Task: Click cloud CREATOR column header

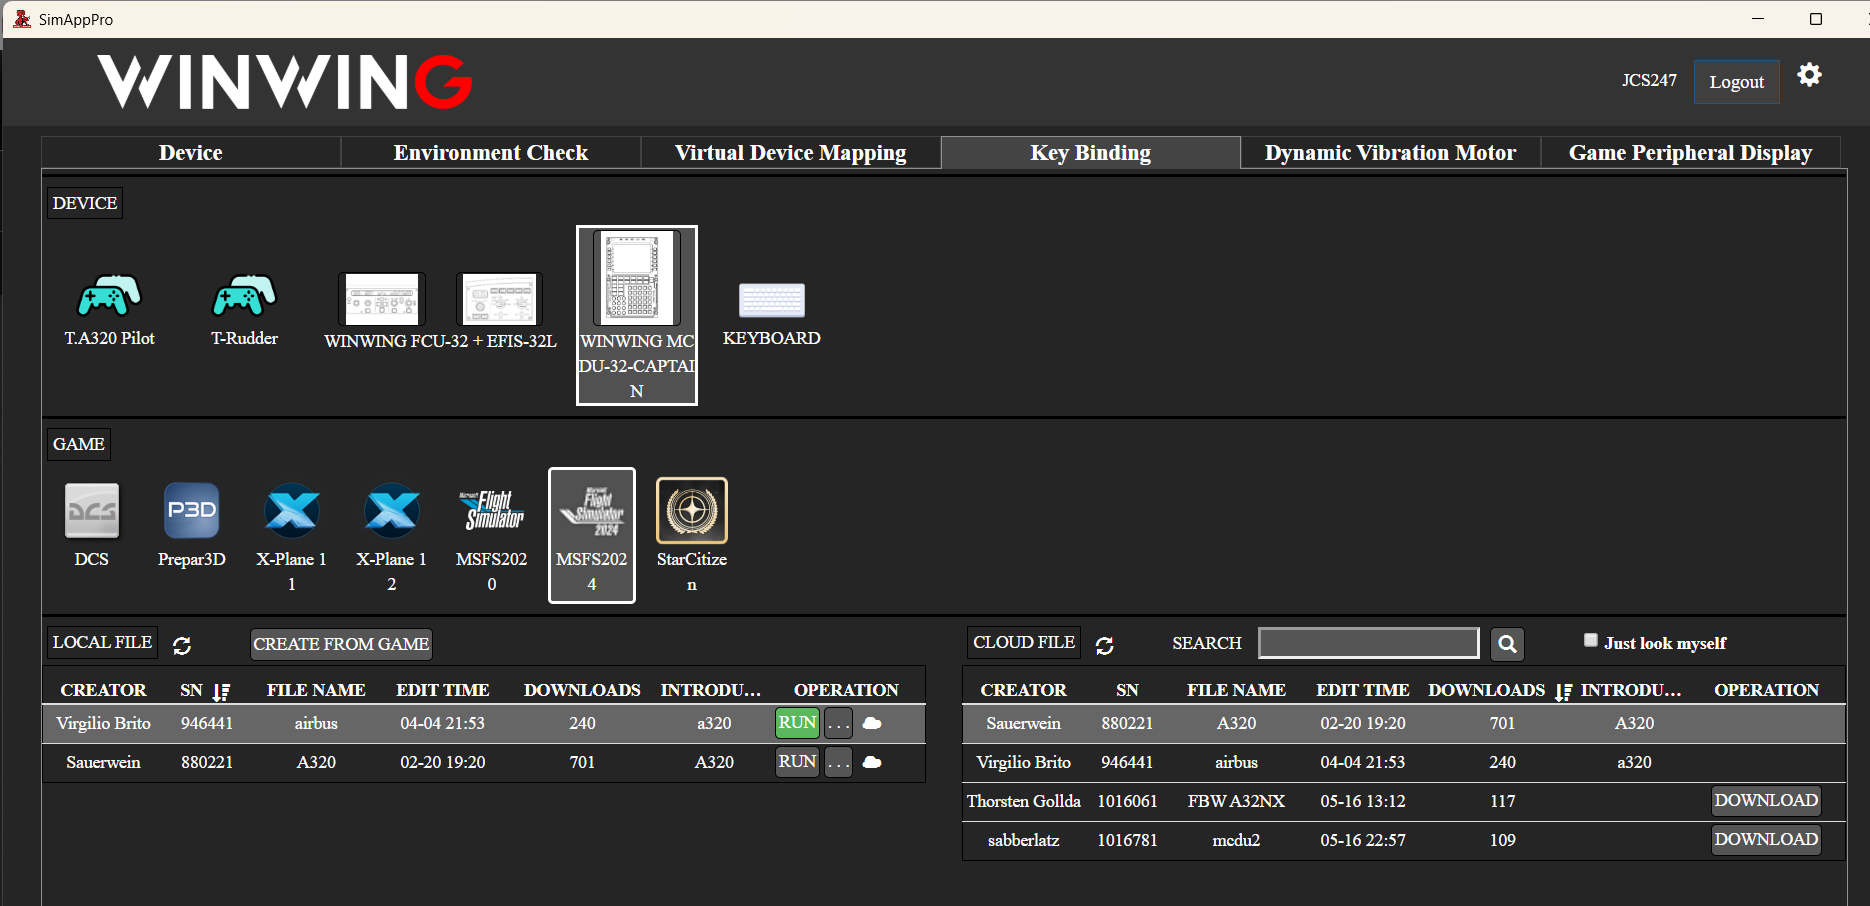Action: pyautogui.click(x=1023, y=690)
